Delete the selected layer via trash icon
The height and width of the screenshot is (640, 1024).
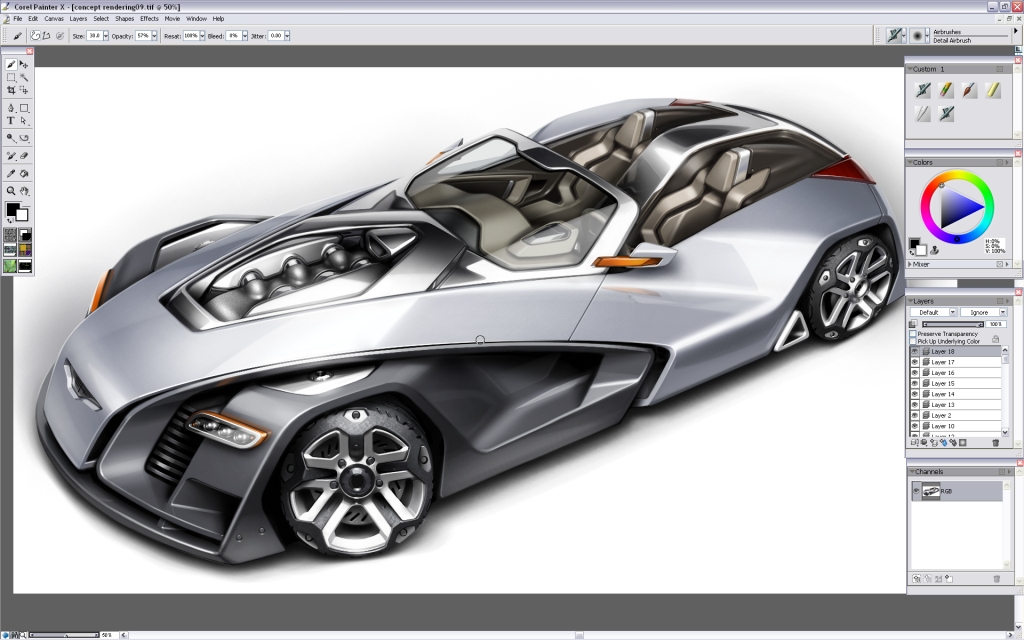(x=996, y=442)
